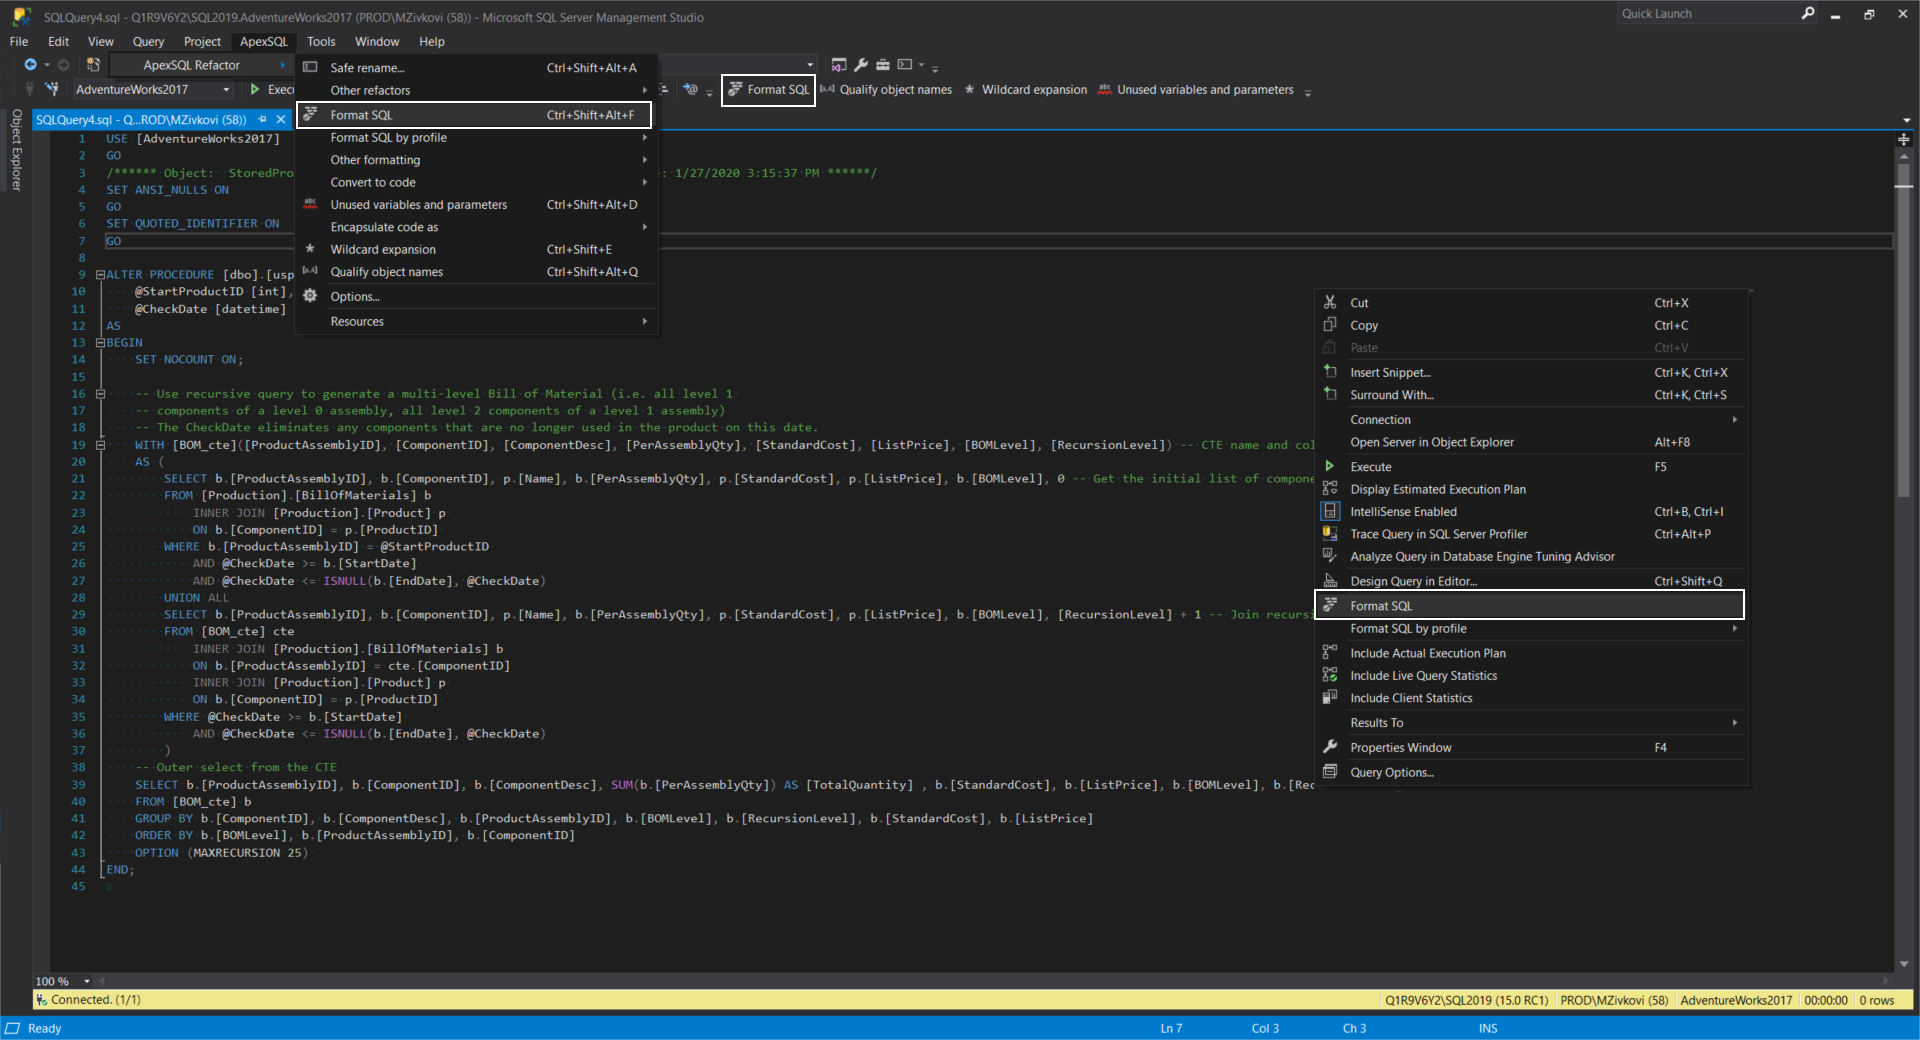Toggle IntelliSense Enabled in the context menu
Screen dimensions: 1920x1040
(x=1403, y=511)
